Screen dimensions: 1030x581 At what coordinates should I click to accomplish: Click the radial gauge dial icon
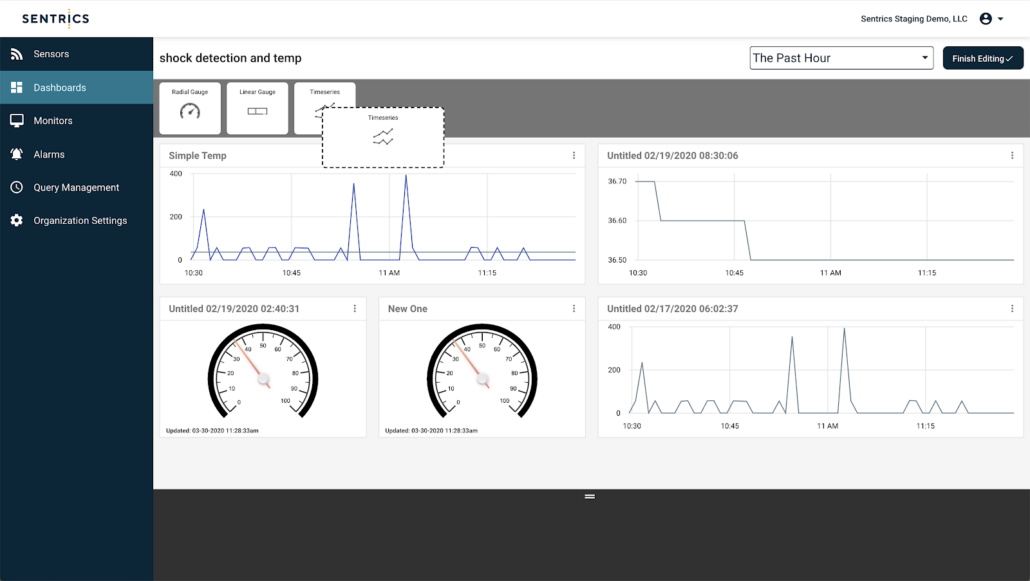click(x=190, y=111)
